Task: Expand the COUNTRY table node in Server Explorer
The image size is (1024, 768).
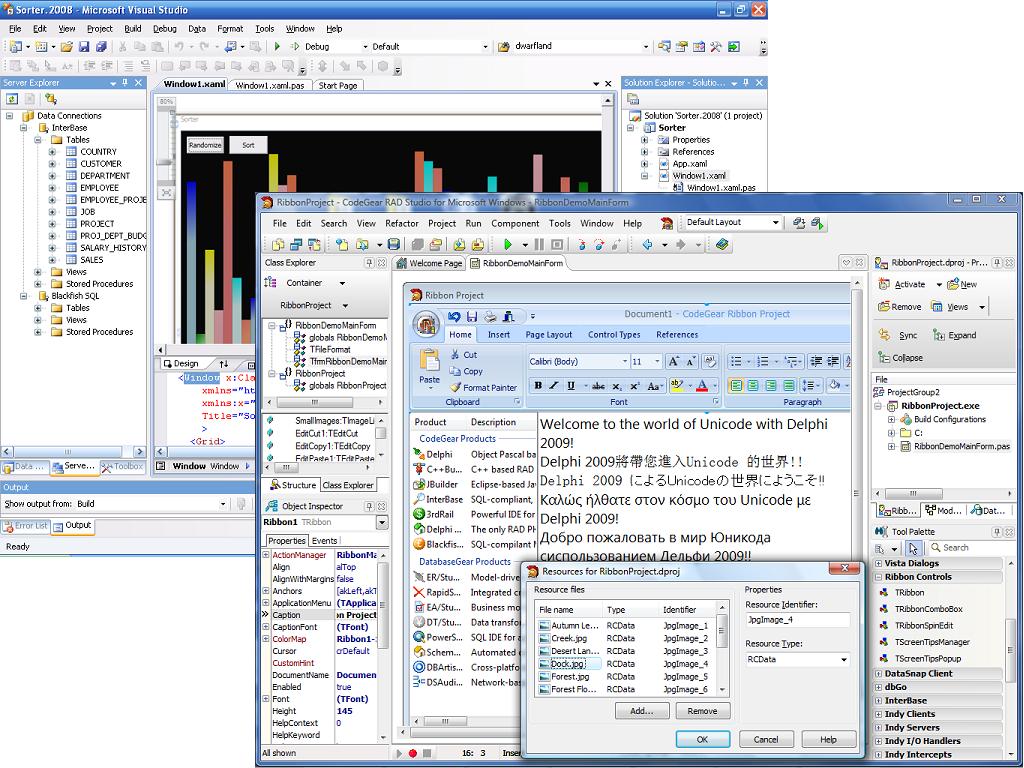Action: 54,152
